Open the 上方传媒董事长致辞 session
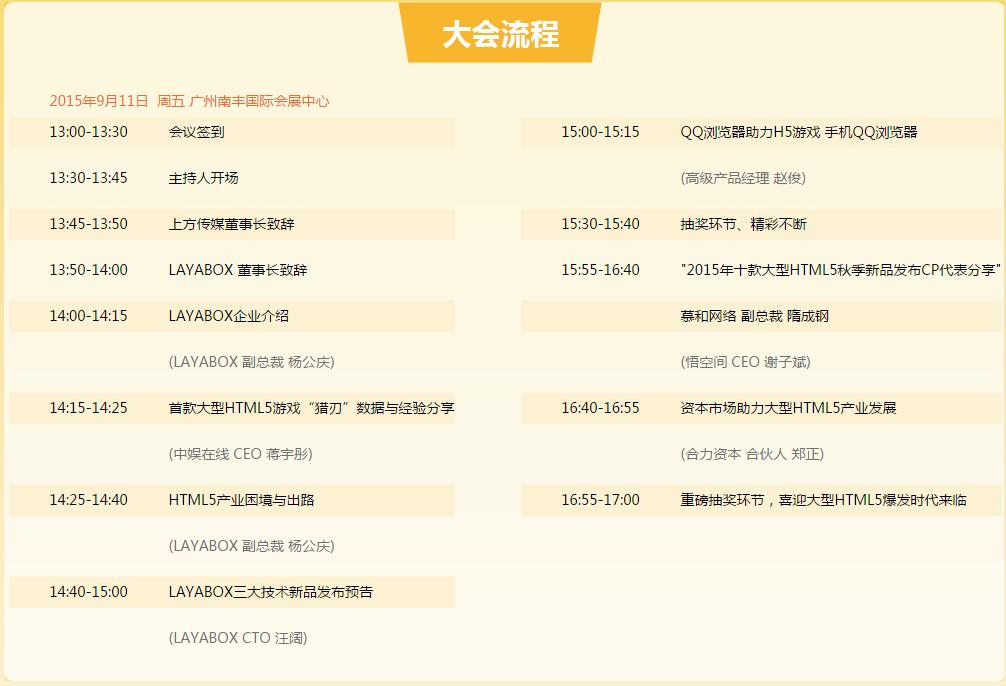 pos(245,223)
